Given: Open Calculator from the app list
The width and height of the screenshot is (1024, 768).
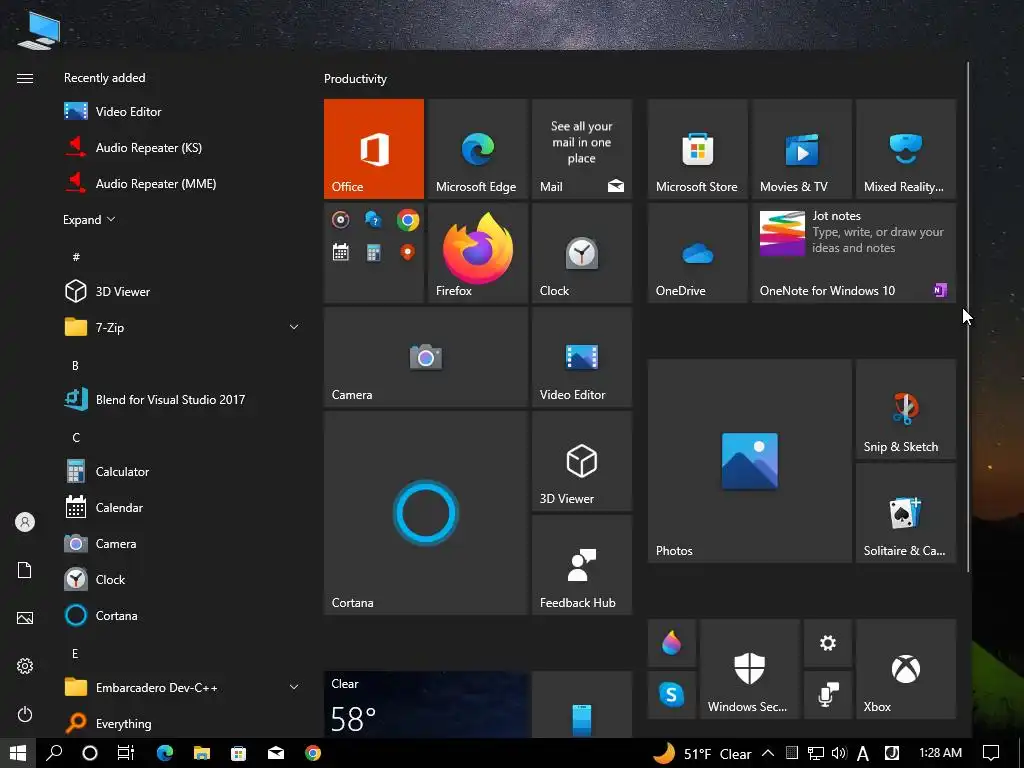Looking at the screenshot, I should click(183, 472).
